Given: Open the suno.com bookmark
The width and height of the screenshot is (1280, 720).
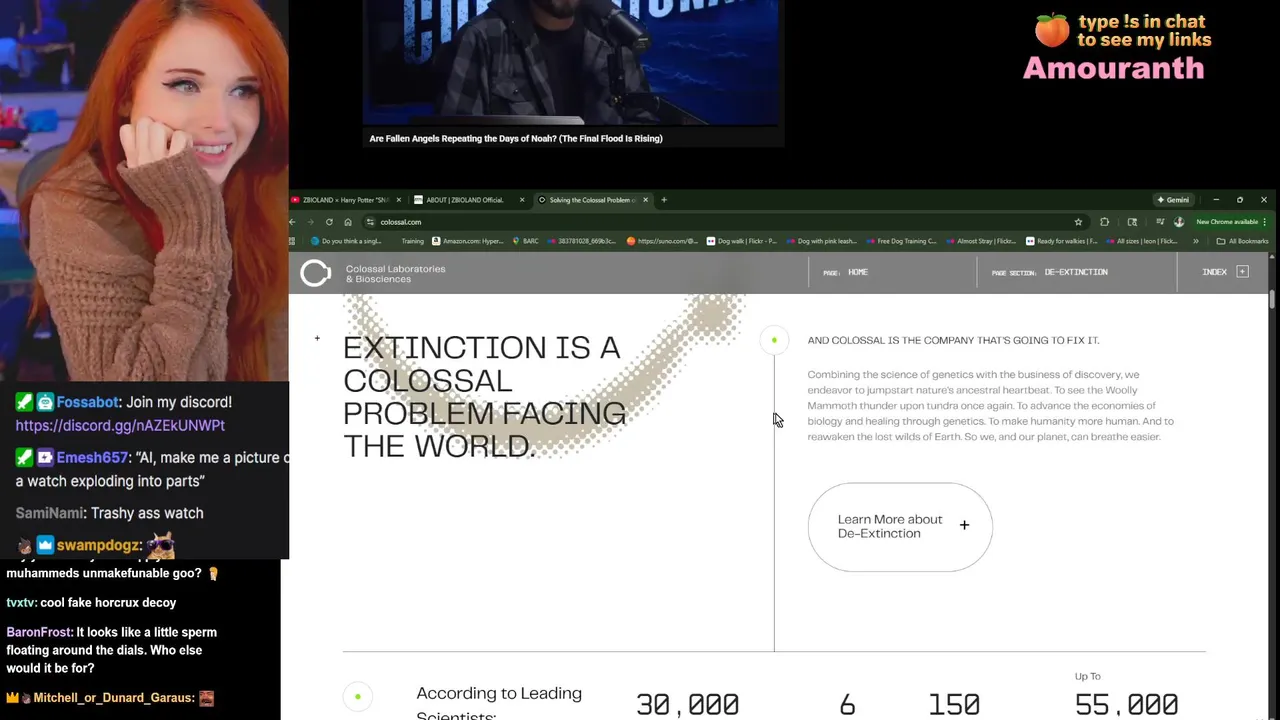Looking at the screenshot, I should (x=662, y=241).
